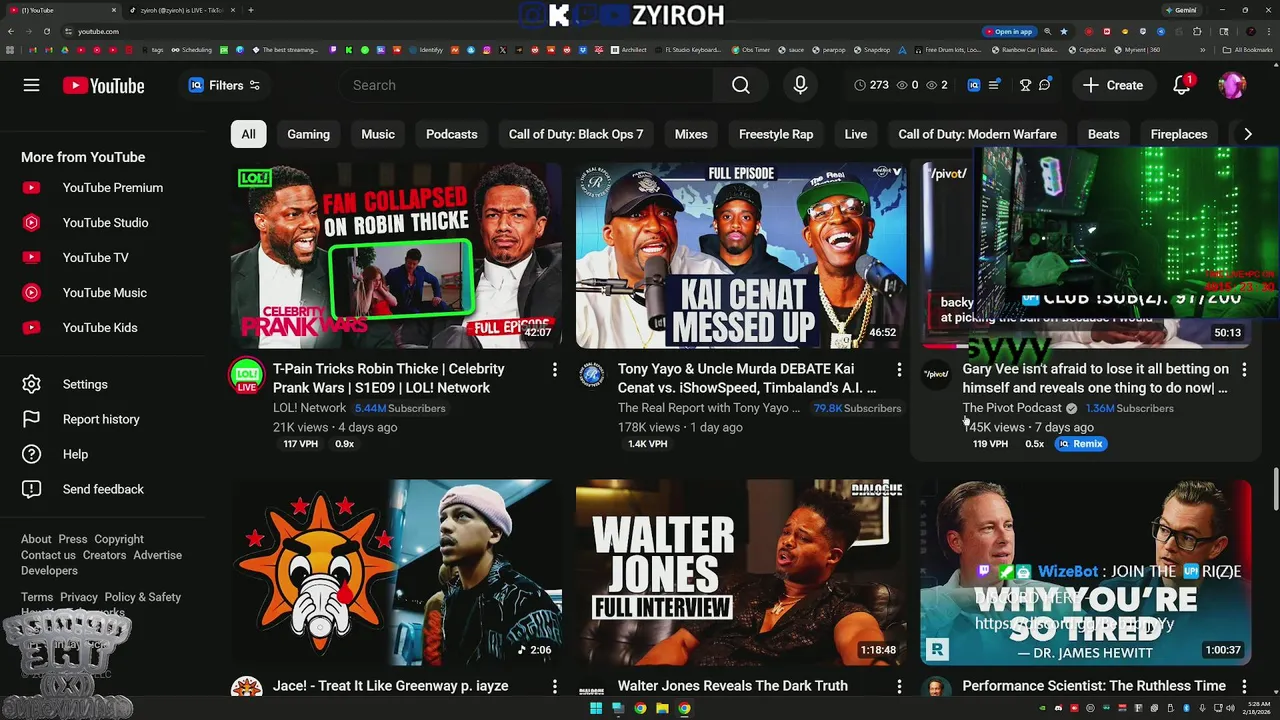The image size is (1280, 720).
Task: Open more options for T-Pain video
Action: tap(554, 370)
